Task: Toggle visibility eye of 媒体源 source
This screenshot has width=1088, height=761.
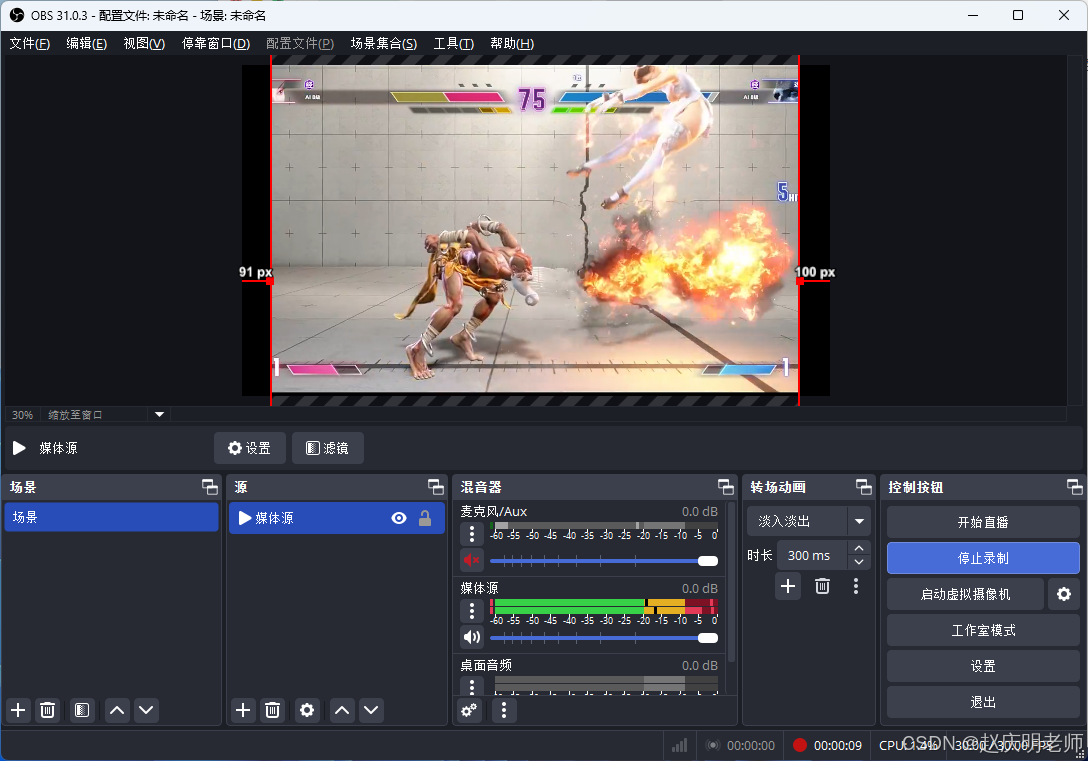Action: 399,518
